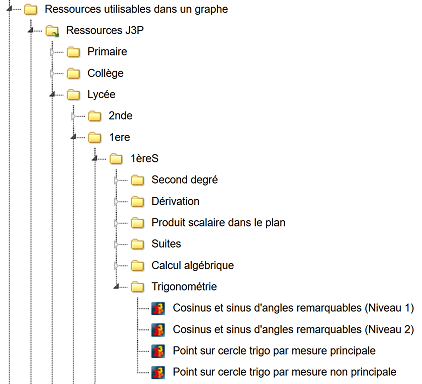422x384 pixels.
Task: Expand the Second degré folder
Action: click(116, 180)
